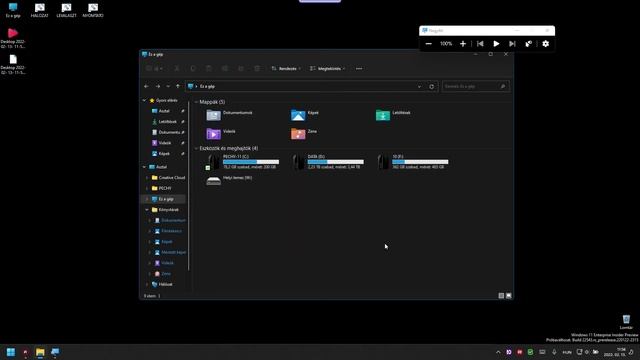Expand the Ez a gép sidebar node
640x360 pixels.
pos(147,199)
